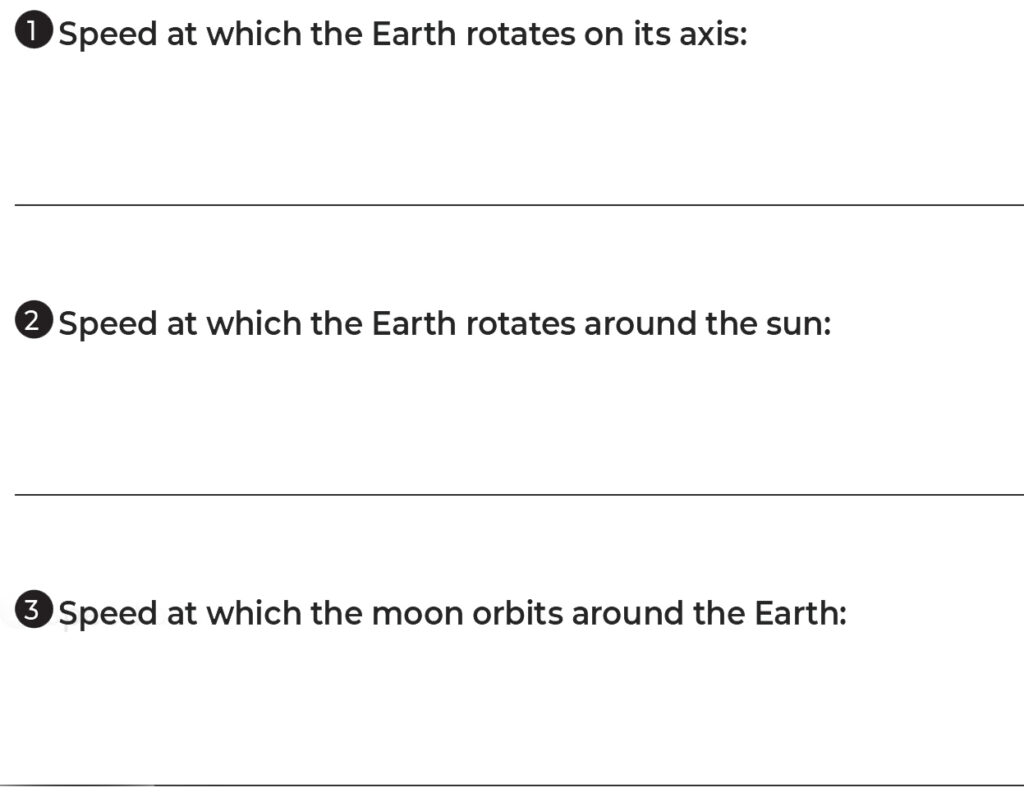Click the answer line under question 2
This screenshot has width=1024, height=806.
click(519, 495)
